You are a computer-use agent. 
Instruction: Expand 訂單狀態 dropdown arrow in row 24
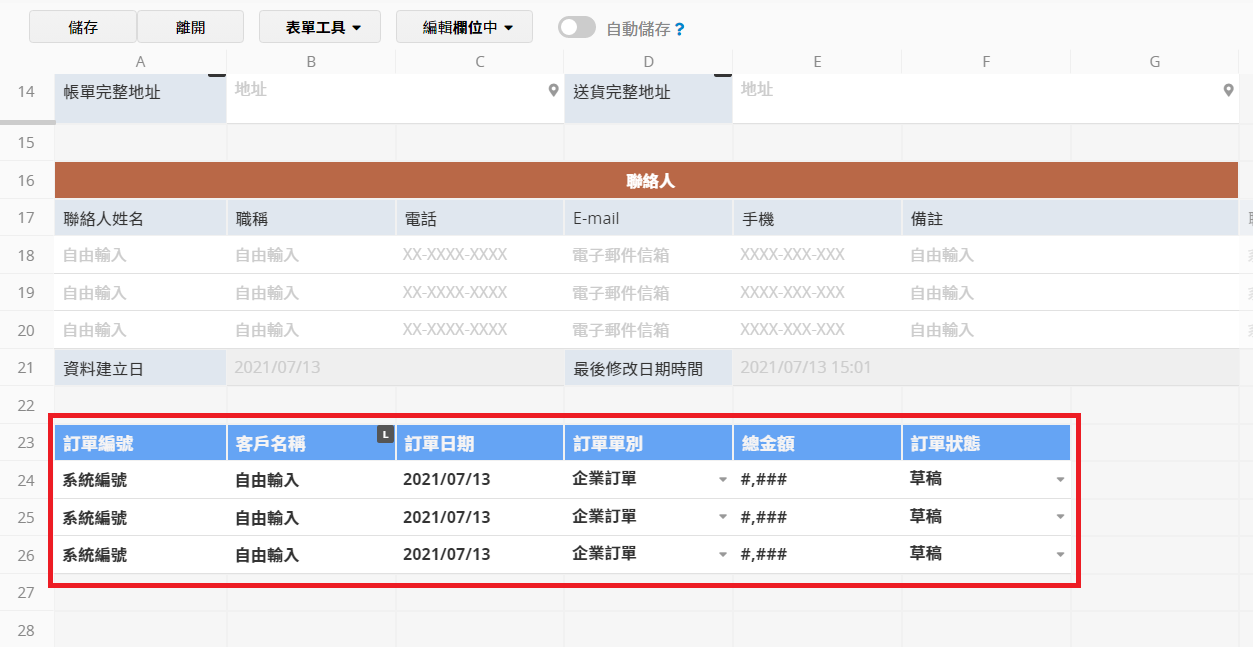pos(1060,480)
